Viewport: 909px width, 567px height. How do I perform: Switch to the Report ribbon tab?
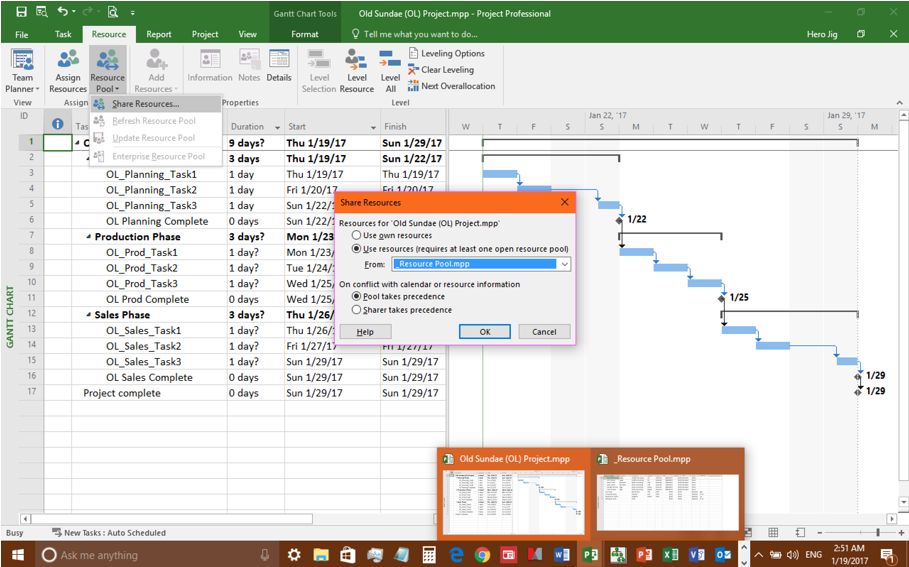[158, 34]
